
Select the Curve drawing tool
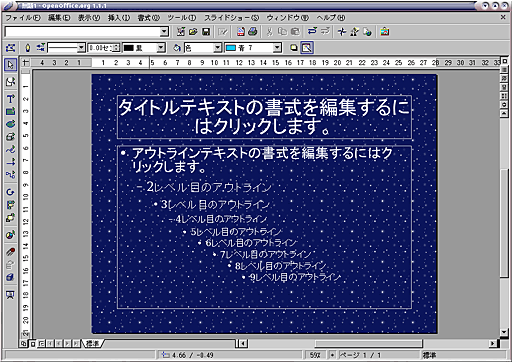click(11, 149)
